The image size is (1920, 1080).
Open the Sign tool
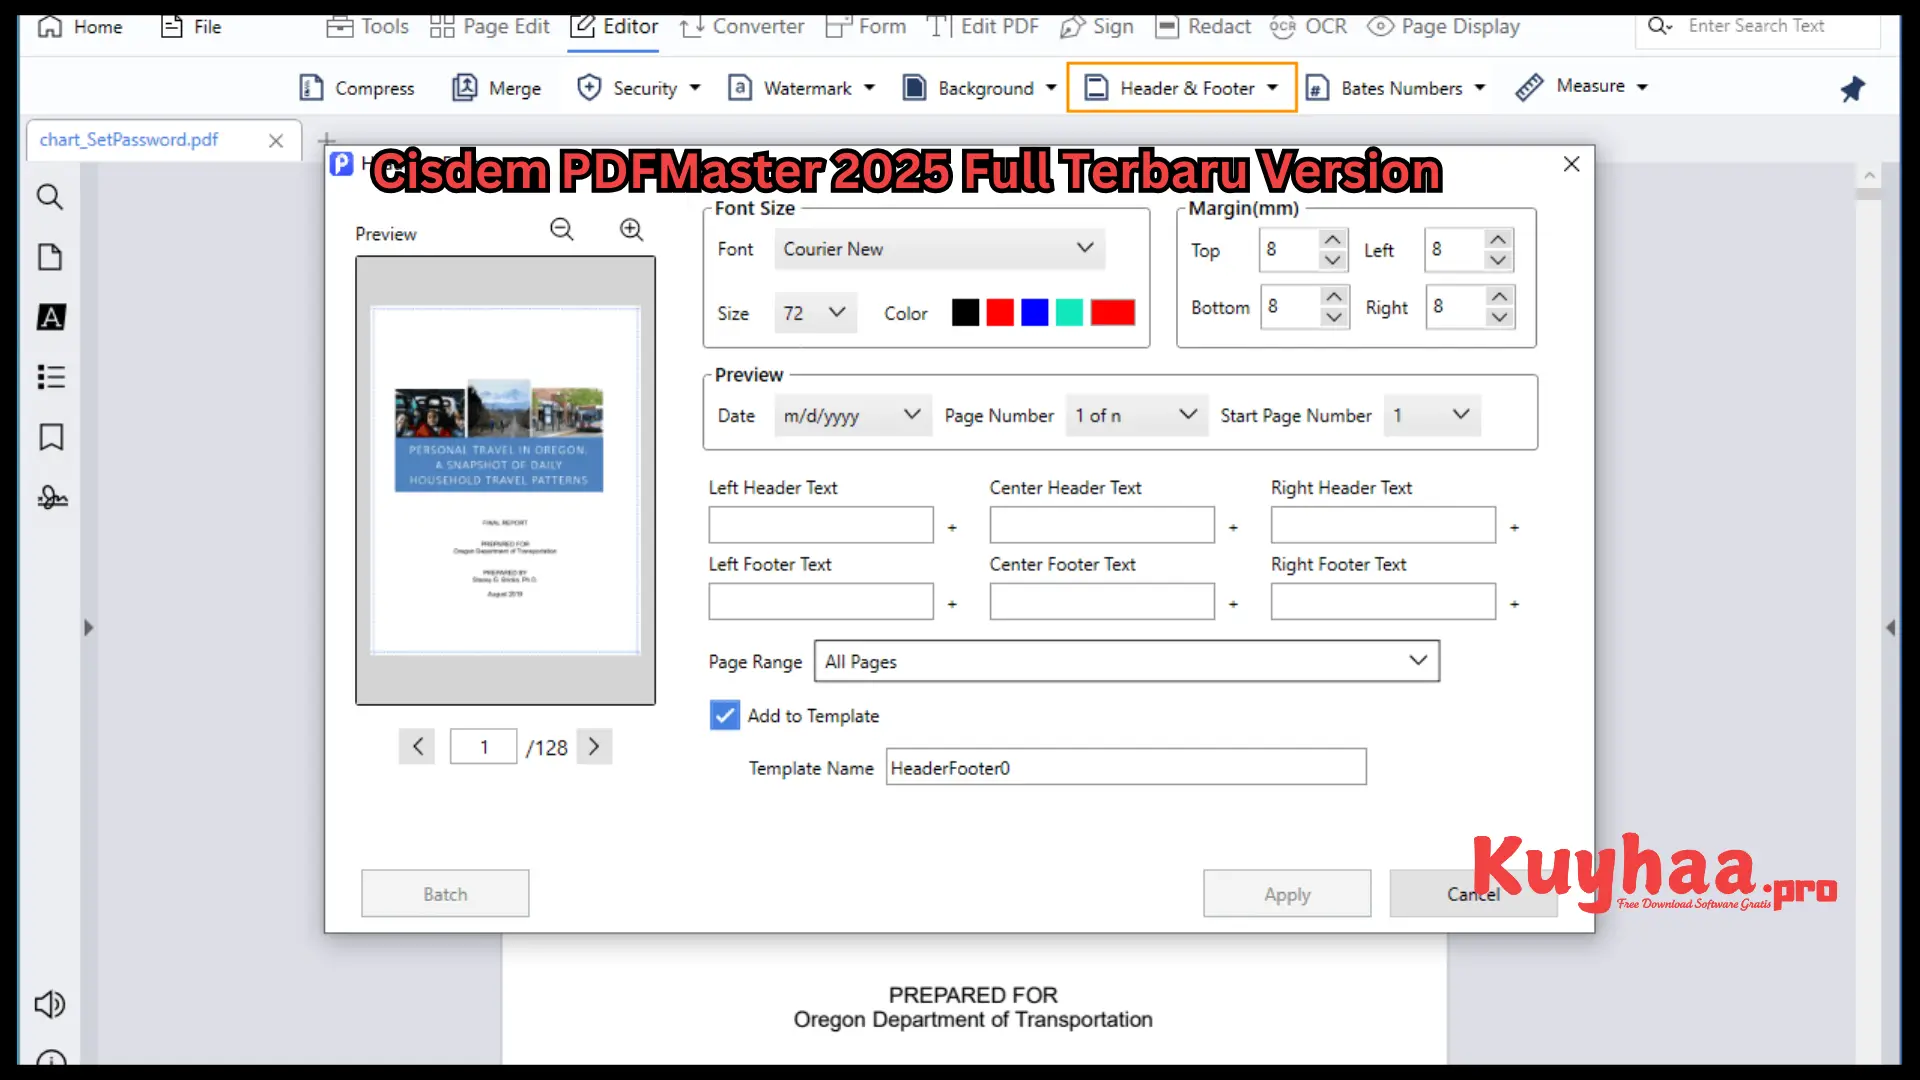pos(1097,27)
